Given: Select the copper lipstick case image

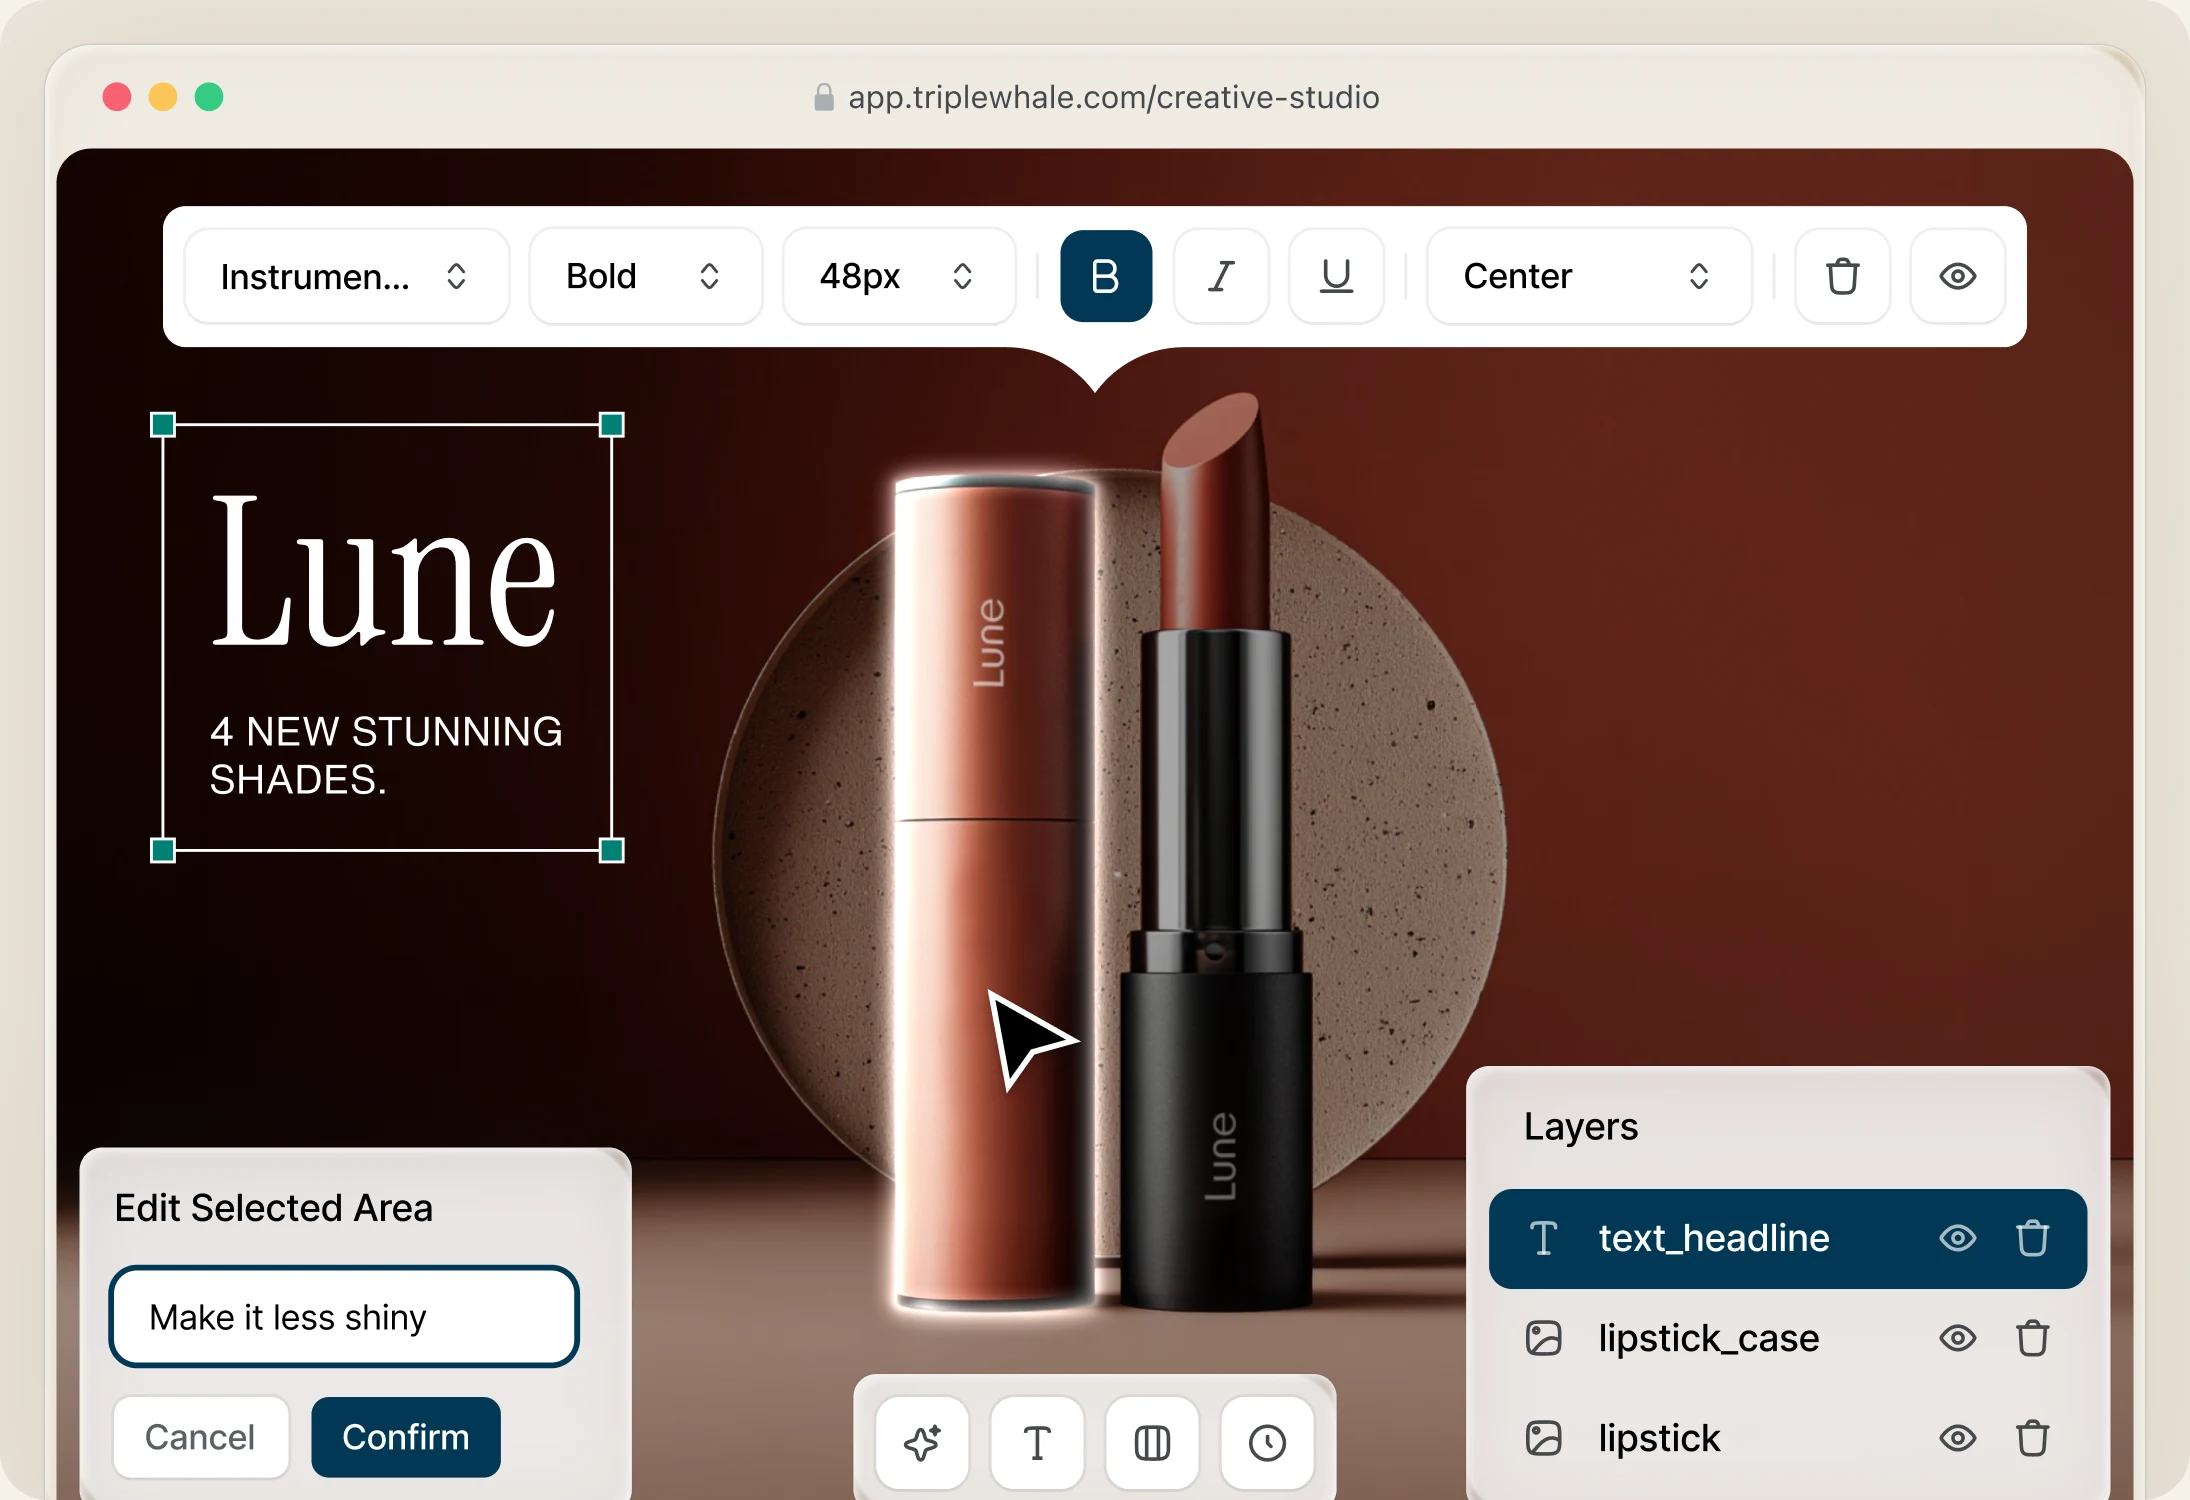Looking at the screenshot, I should [996, 890].
